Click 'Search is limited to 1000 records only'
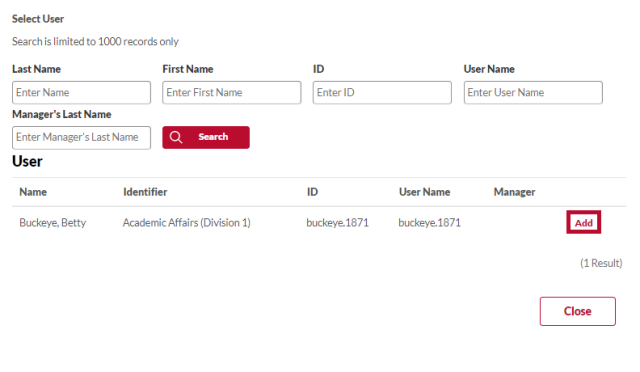The width and height of the screenshot is (640, 372). 95,42
